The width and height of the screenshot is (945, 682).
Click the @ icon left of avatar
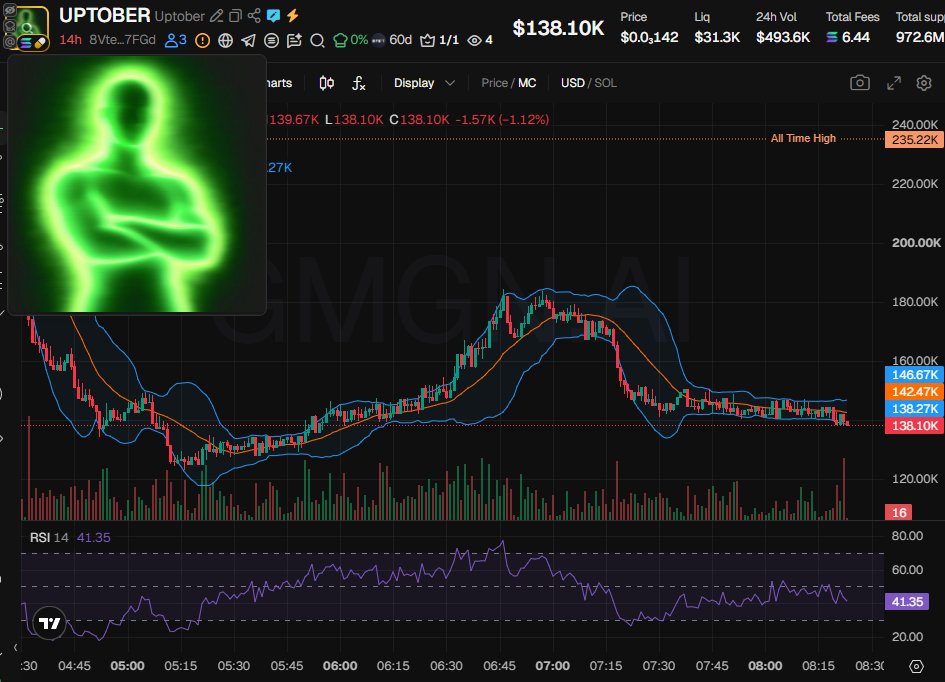[10, 42]
